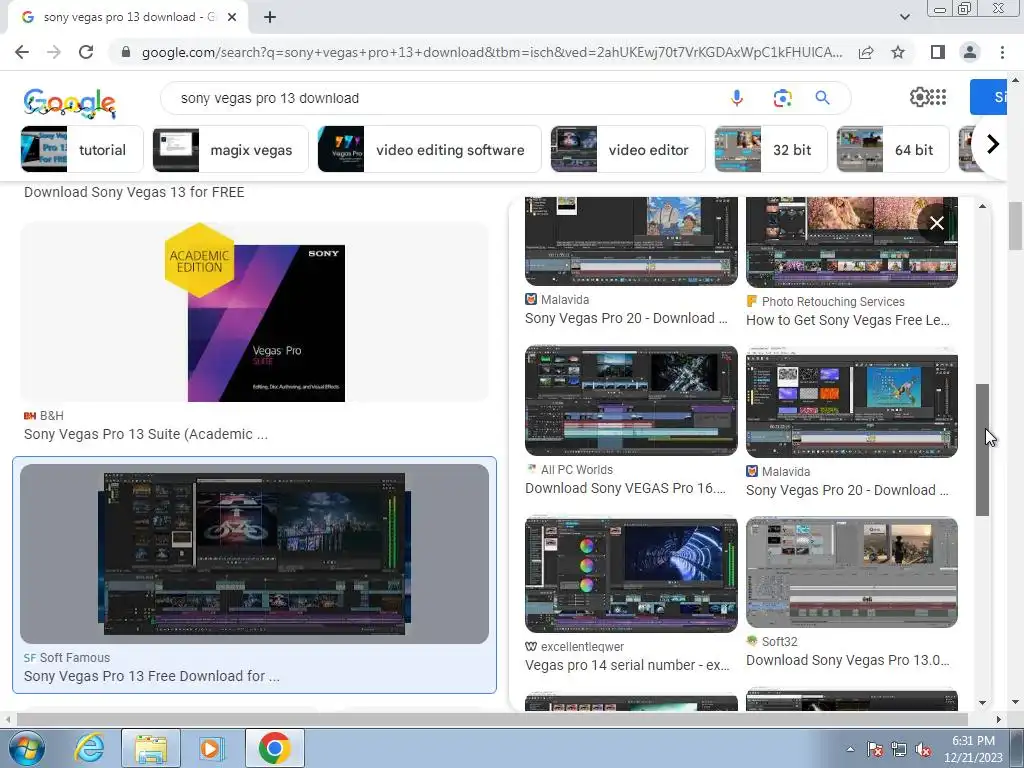Toggle the browser side panel
Viewport: 1024px width, 768px height.
click(x=938, y=52)
